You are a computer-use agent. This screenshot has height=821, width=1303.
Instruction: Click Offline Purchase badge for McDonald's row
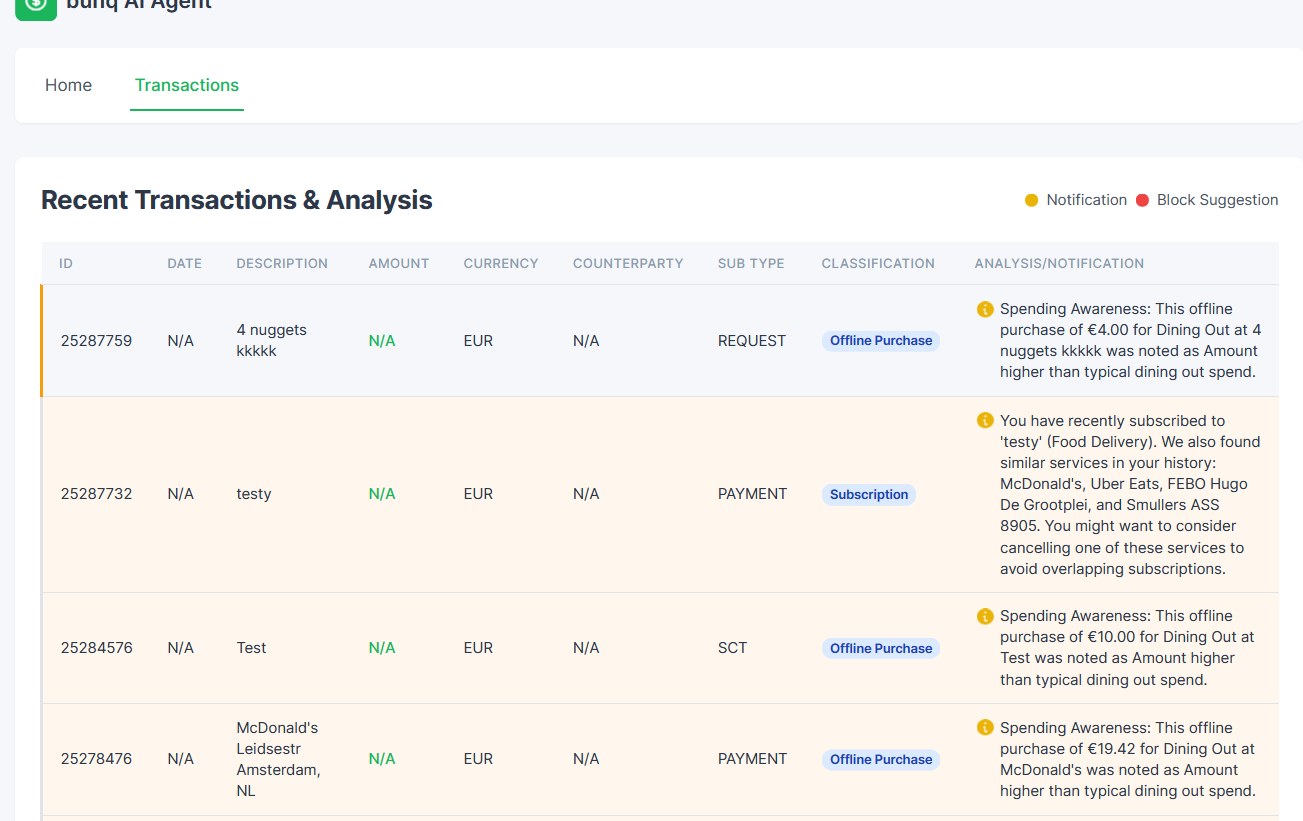click(881, 759)
